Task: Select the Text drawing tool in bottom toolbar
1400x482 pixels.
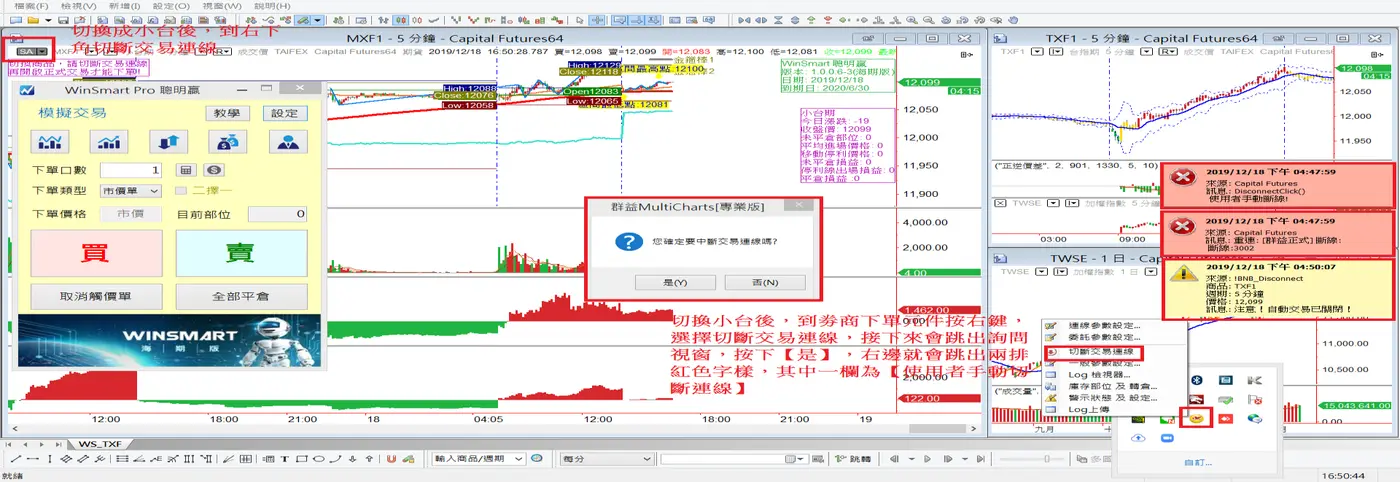Action: (285, 459)
